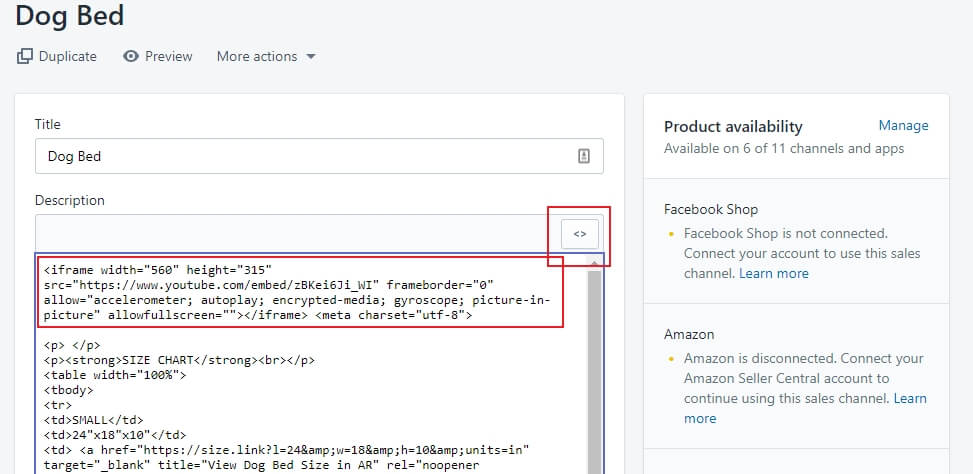
Task: Click the Product availability heading
Action: 733,127
